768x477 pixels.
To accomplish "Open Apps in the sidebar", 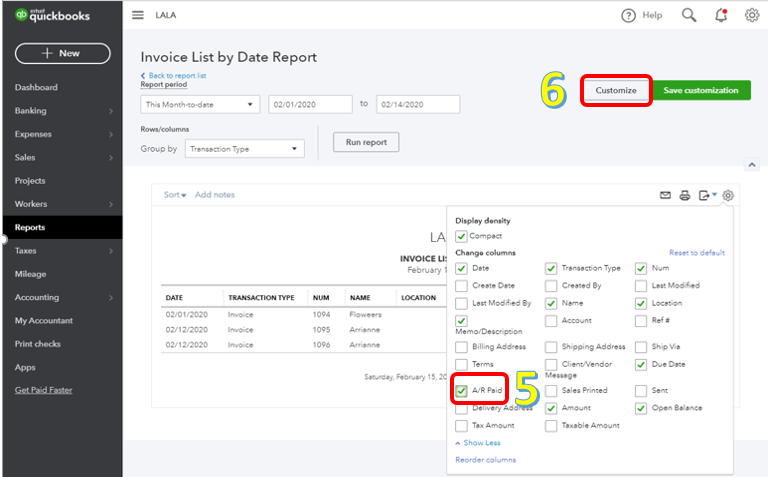I will tap(25, 367).
